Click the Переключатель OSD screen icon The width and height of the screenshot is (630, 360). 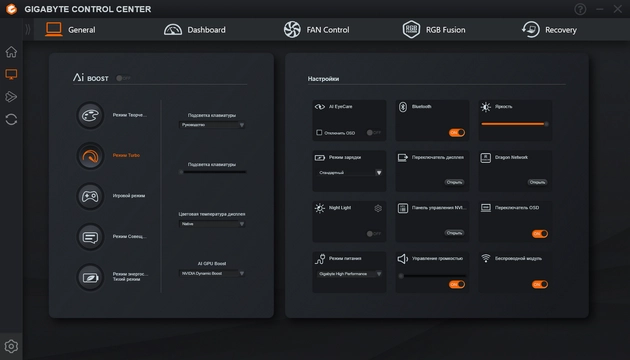(x=486, y=208)
